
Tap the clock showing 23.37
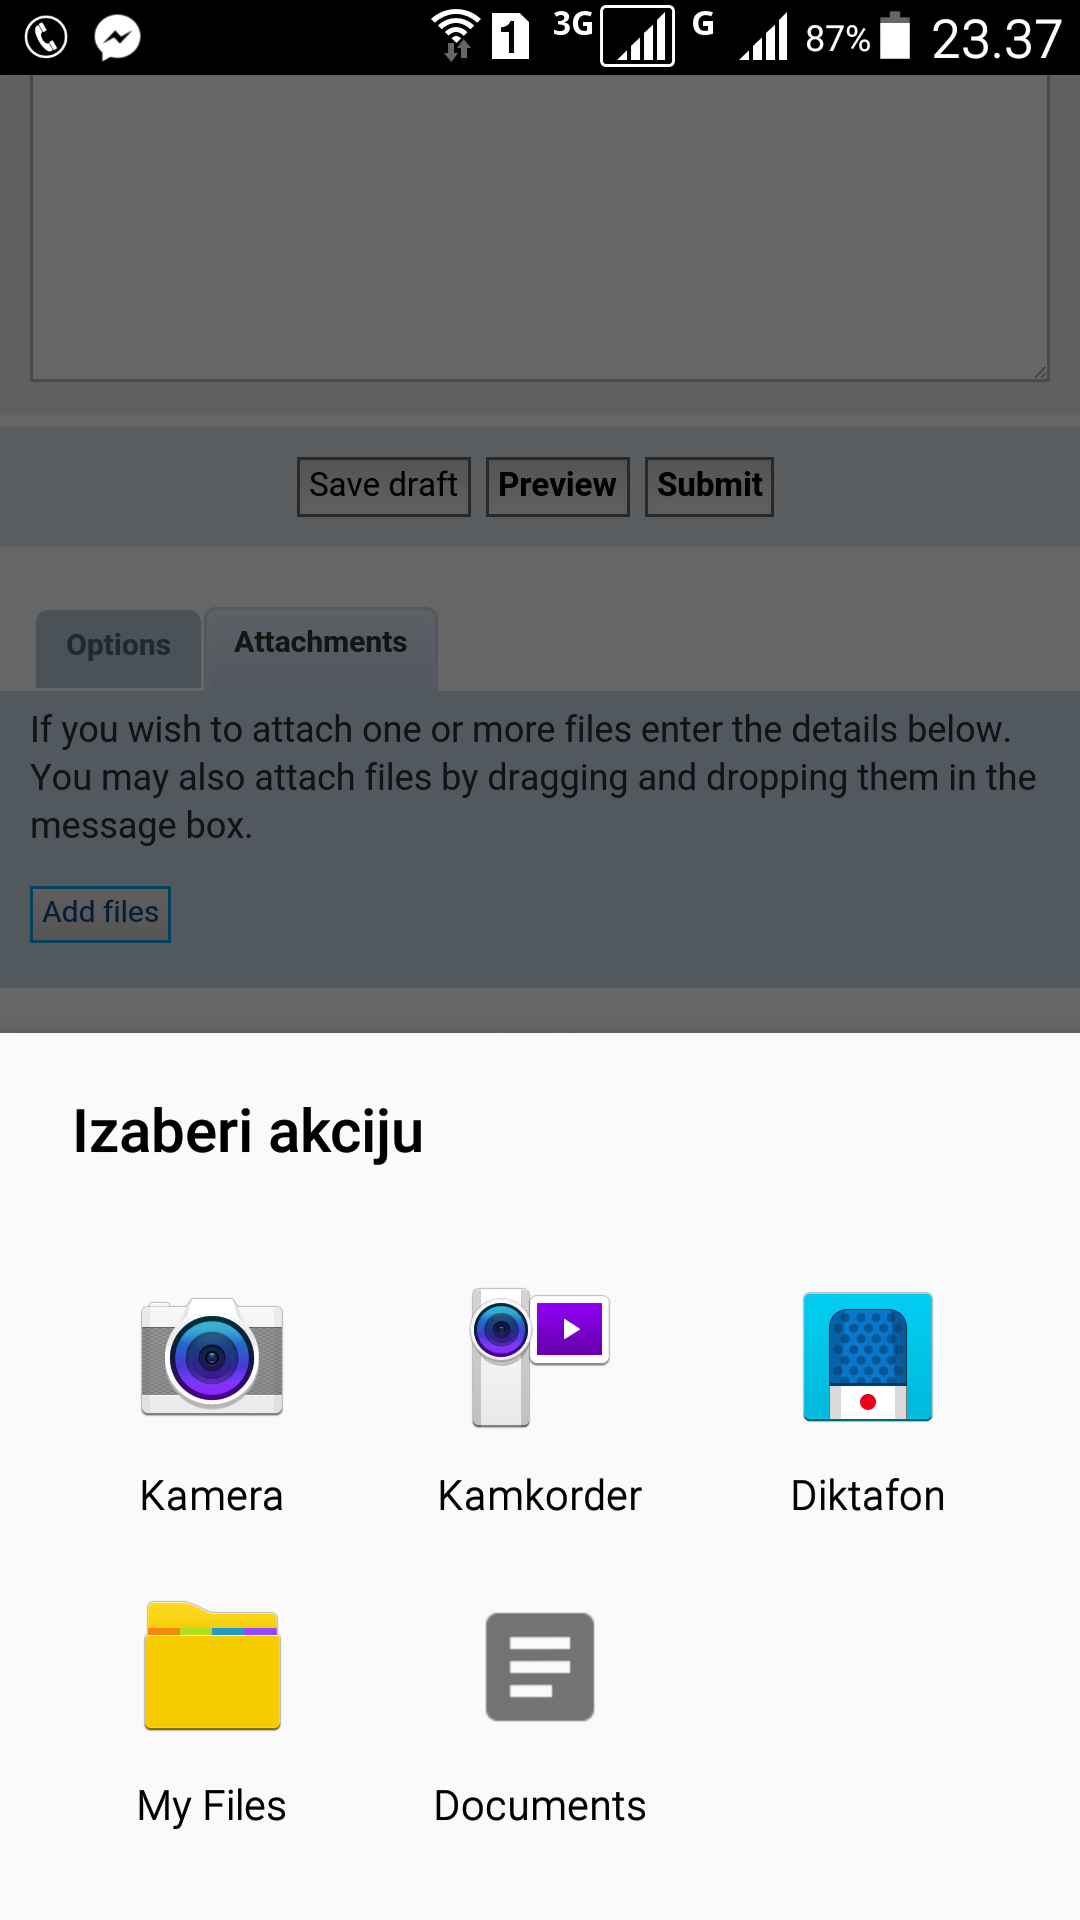996,40
